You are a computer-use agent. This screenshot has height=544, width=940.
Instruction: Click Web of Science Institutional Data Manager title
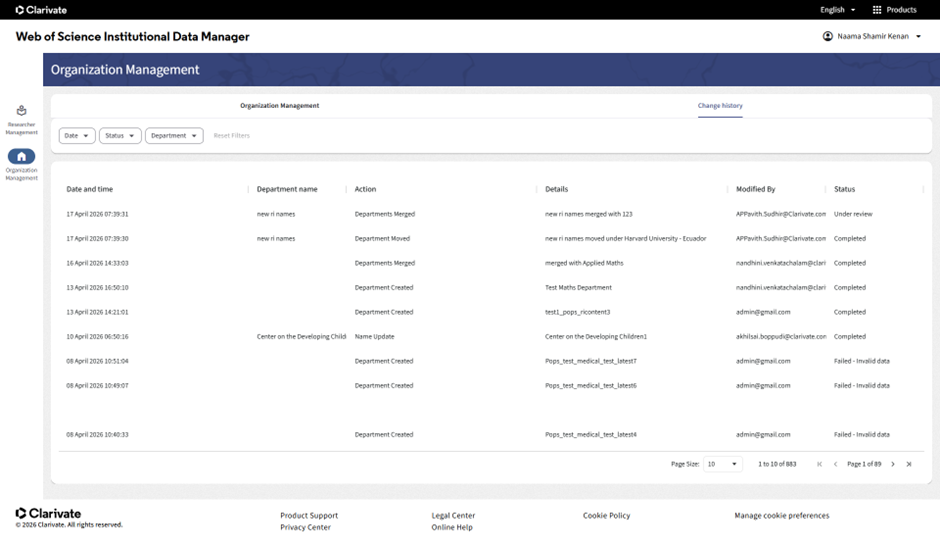coord(132,37)
